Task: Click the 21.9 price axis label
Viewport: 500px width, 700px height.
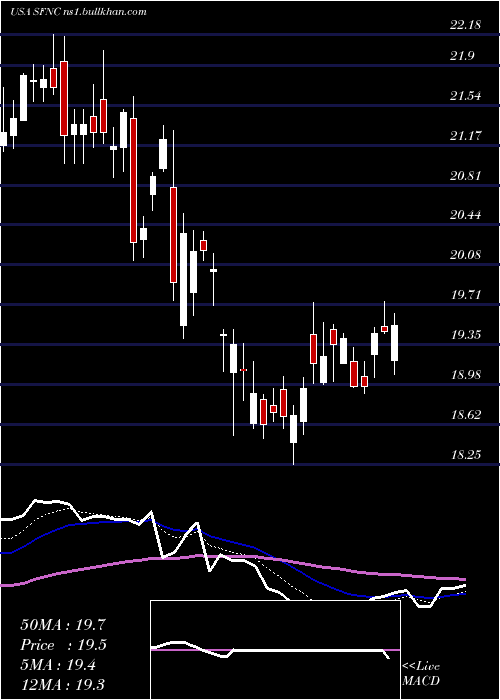Action: tap(462, 56)
